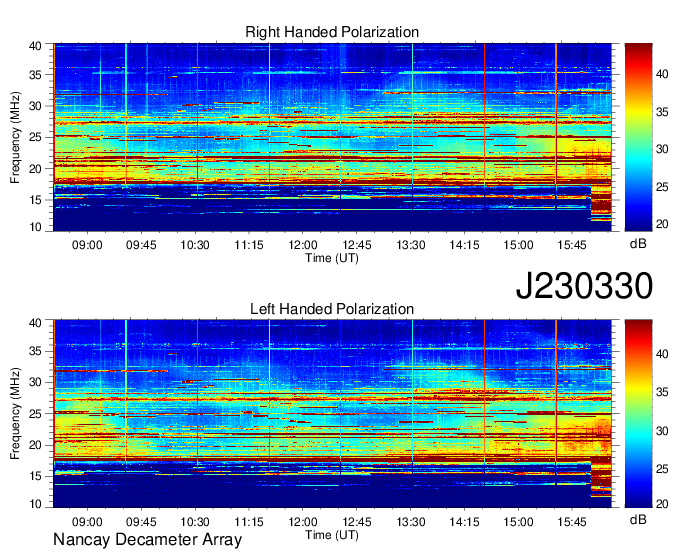Click the 15:45 tick label on top plot
Screen dimensions: 680x552
coord(572,245)
